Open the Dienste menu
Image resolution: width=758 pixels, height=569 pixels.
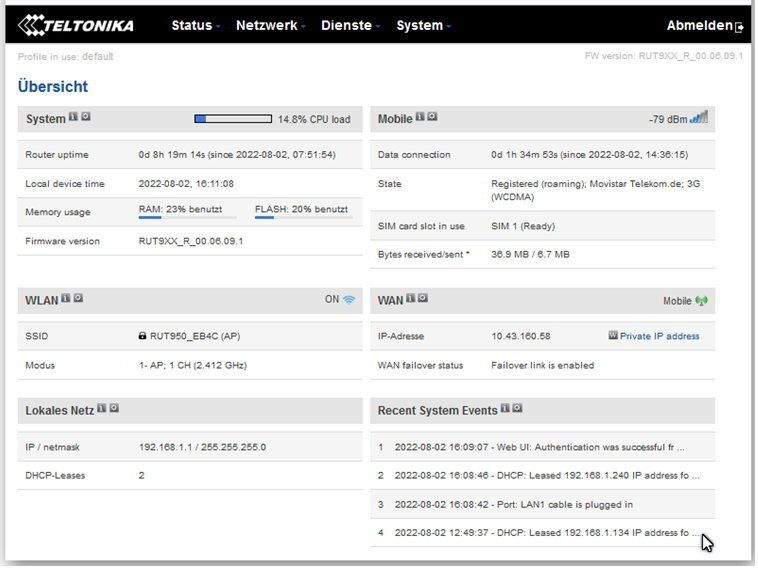[350, 26]
